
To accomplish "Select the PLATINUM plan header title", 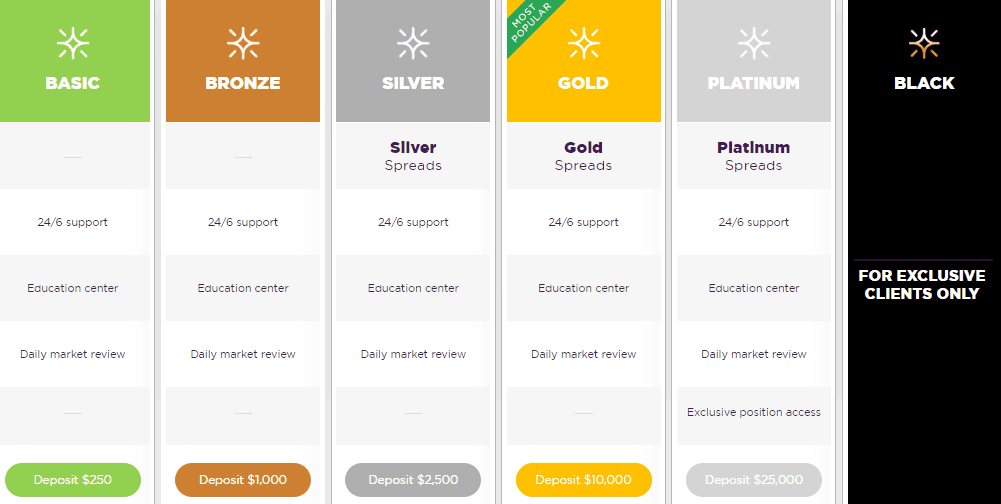I will [x=754, y=83].
